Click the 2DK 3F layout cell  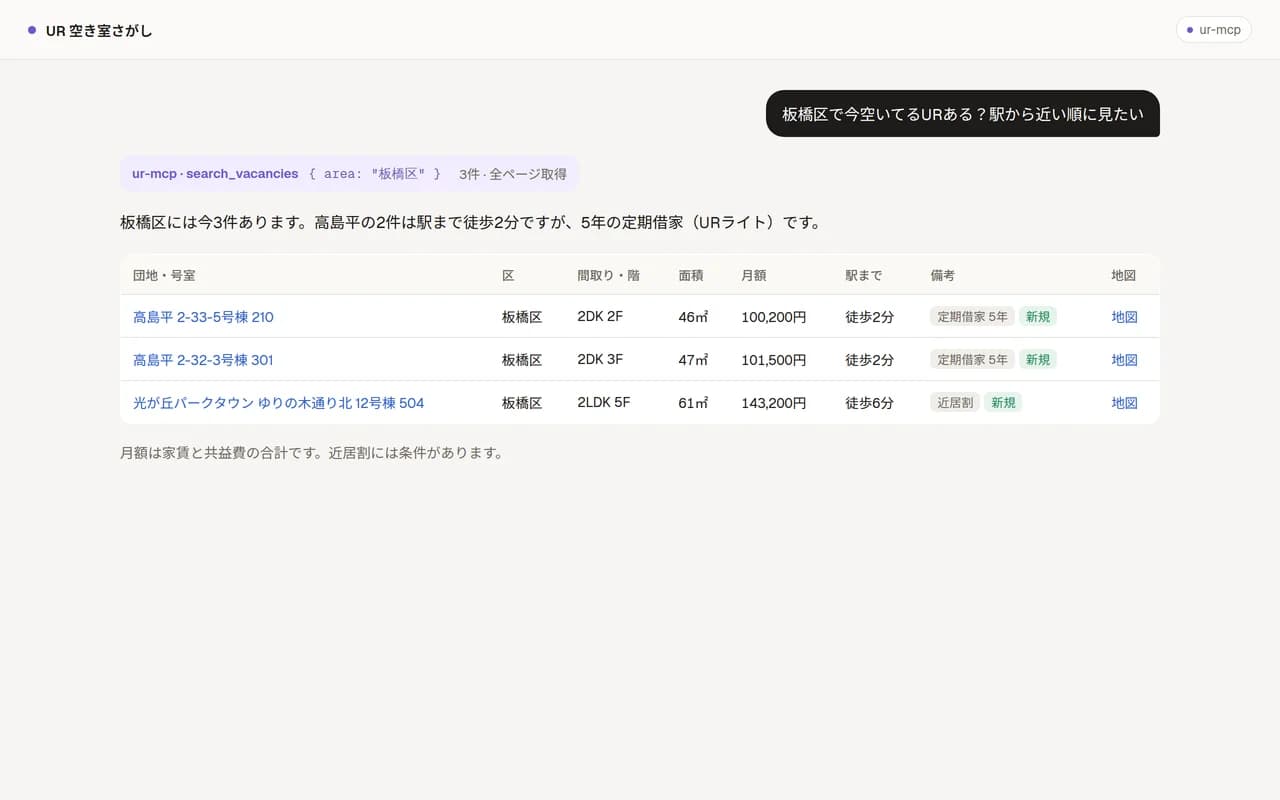pyautogui.click(x=600, y=360)
